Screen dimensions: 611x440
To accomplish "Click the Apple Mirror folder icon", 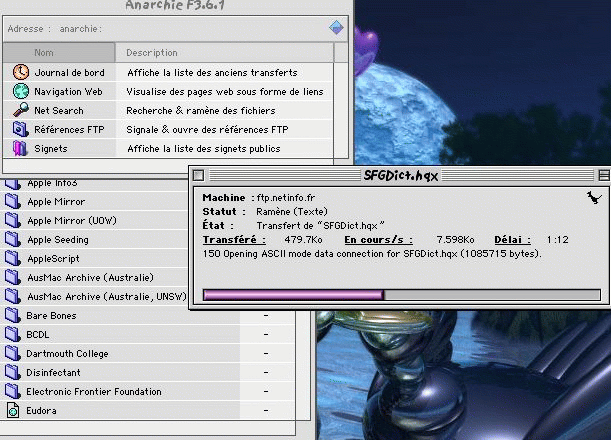I will (x=12, y=201).
